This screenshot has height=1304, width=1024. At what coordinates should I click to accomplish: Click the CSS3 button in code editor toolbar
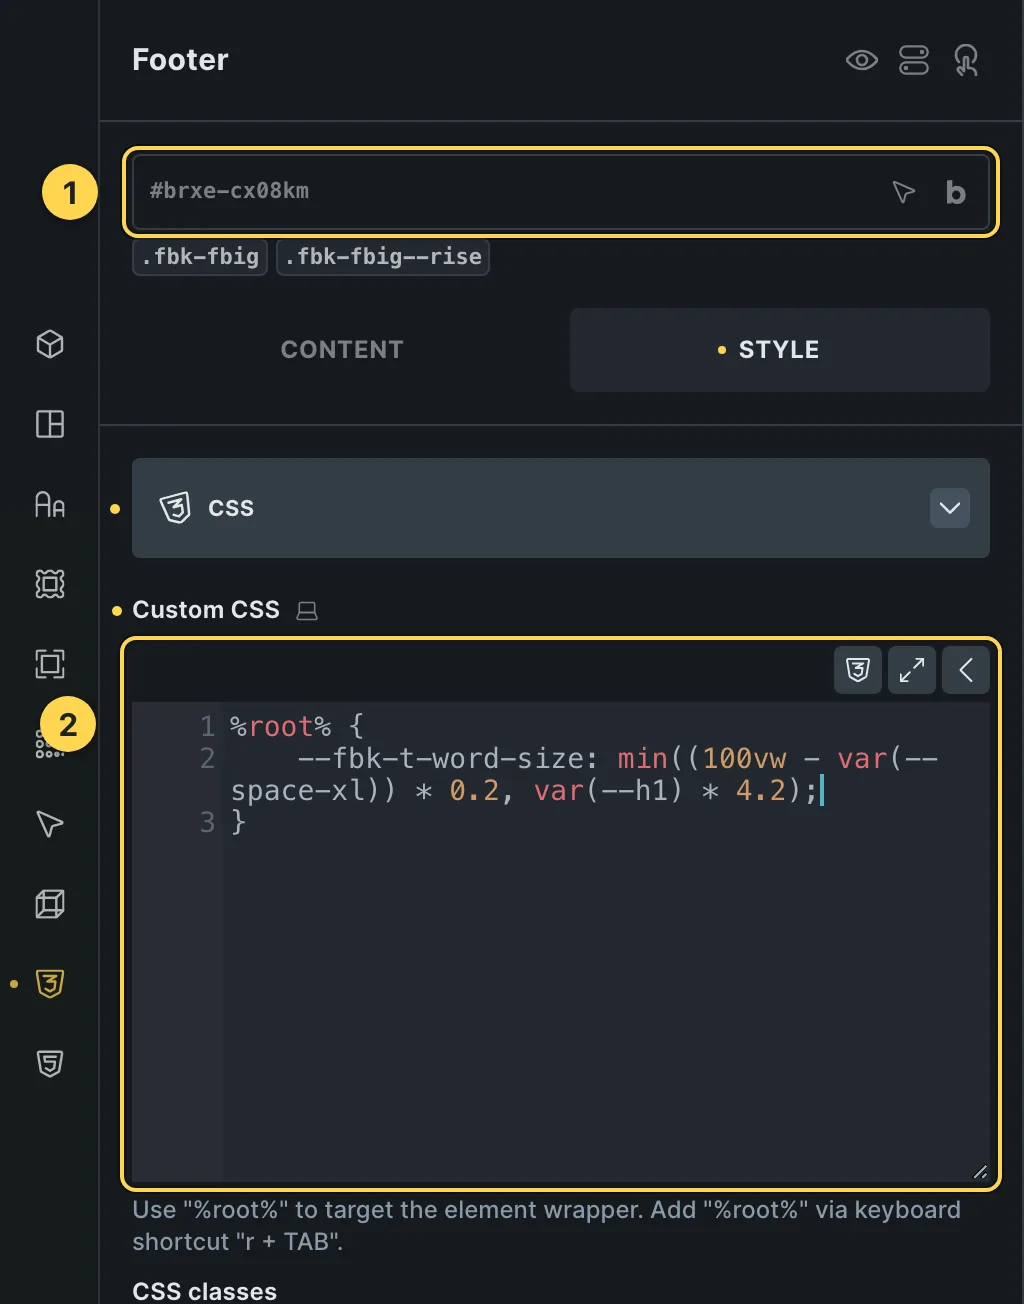[x=858, y=670]
